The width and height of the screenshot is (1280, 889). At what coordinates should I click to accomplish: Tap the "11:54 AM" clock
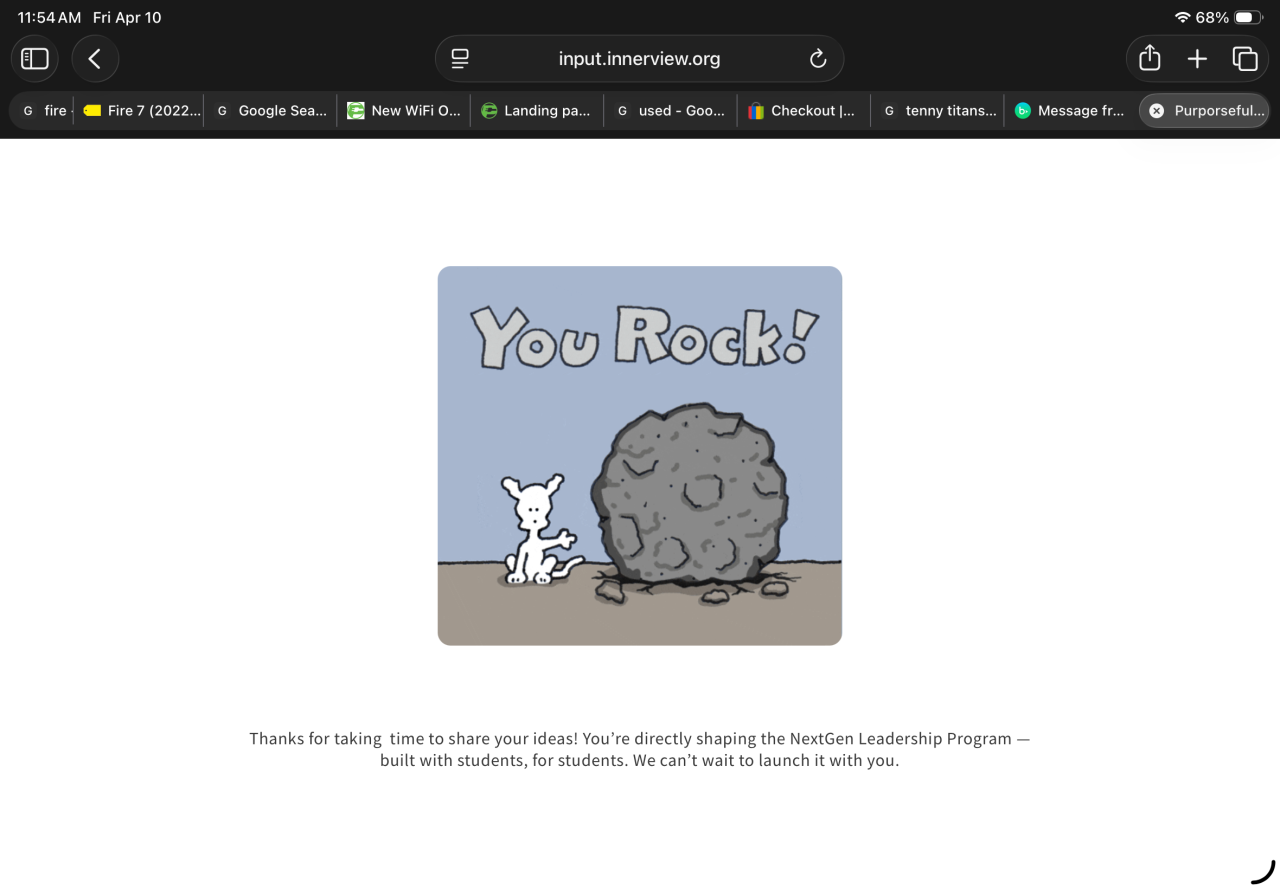(49, 18)
